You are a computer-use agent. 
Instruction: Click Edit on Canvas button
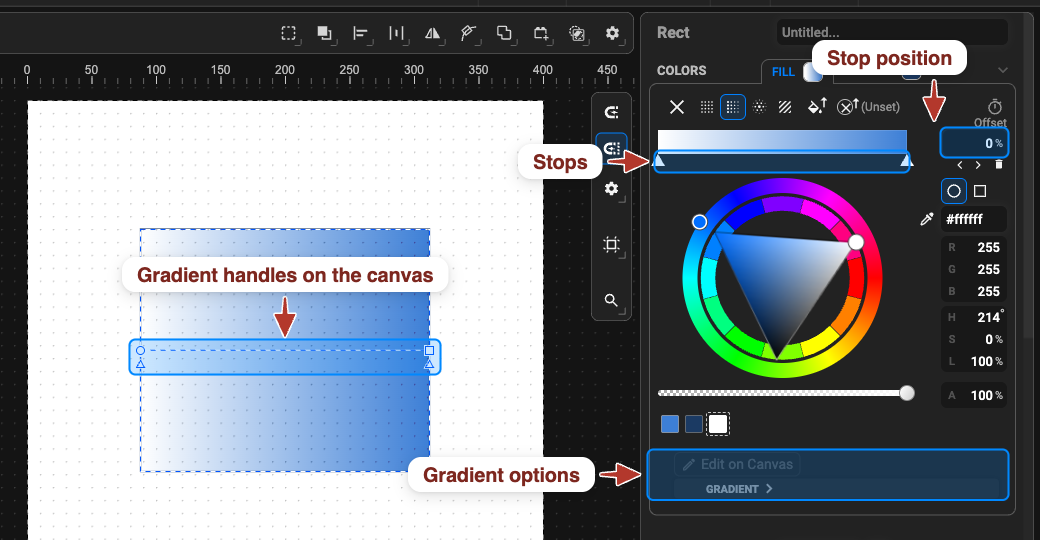[737, 464]
